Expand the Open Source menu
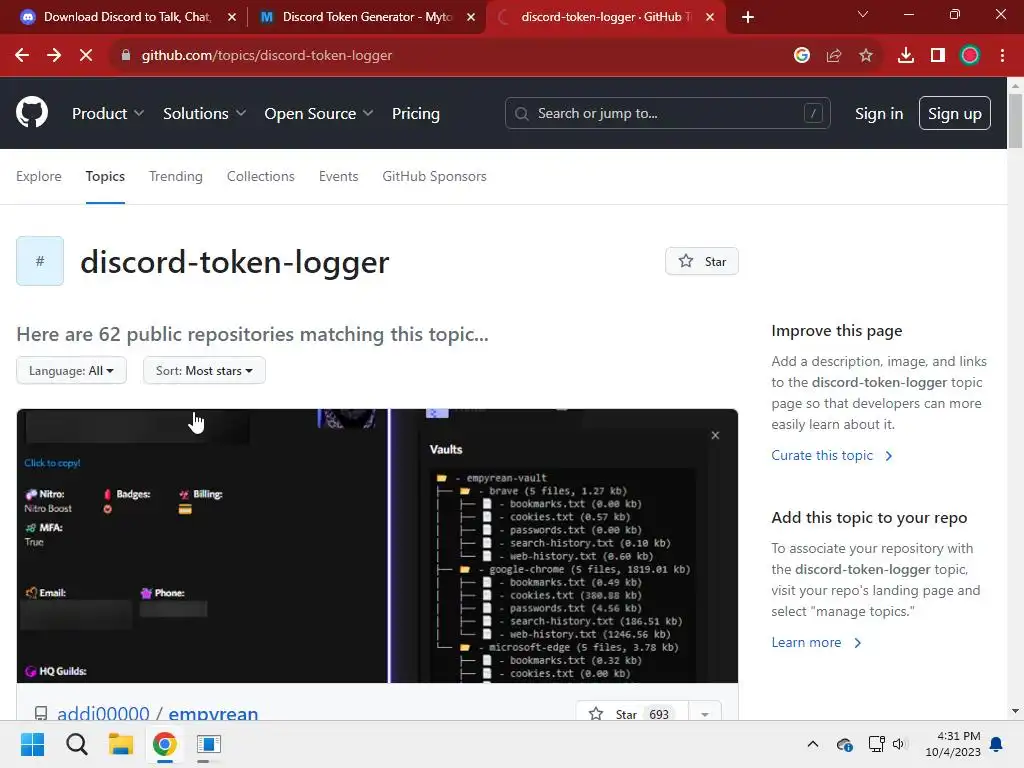 click(x=319, y=114)
